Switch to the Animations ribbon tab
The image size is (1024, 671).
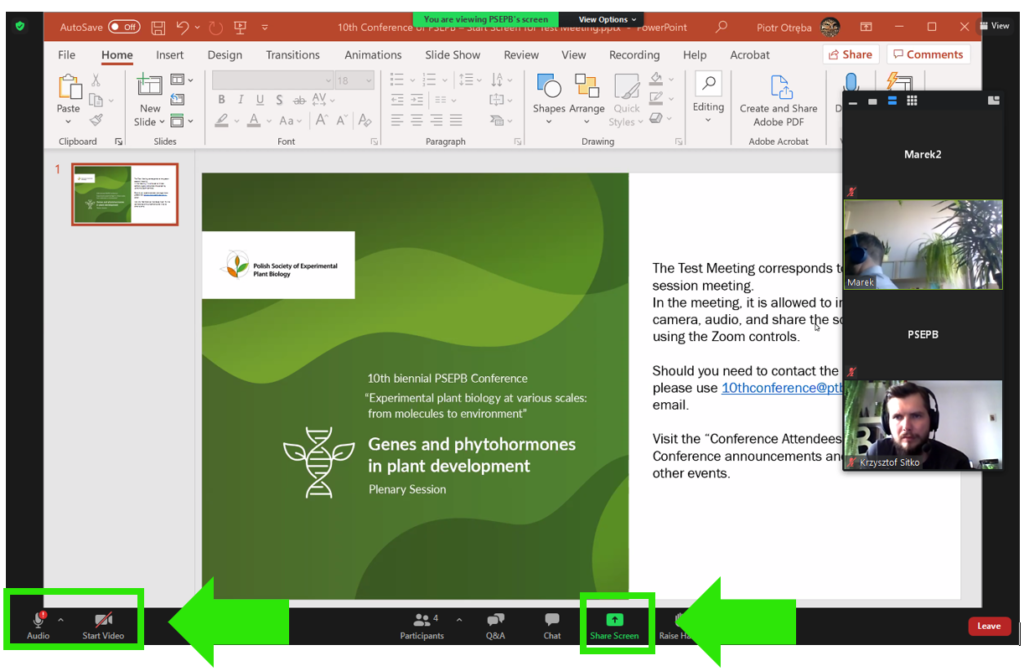[x=373, y=55]
